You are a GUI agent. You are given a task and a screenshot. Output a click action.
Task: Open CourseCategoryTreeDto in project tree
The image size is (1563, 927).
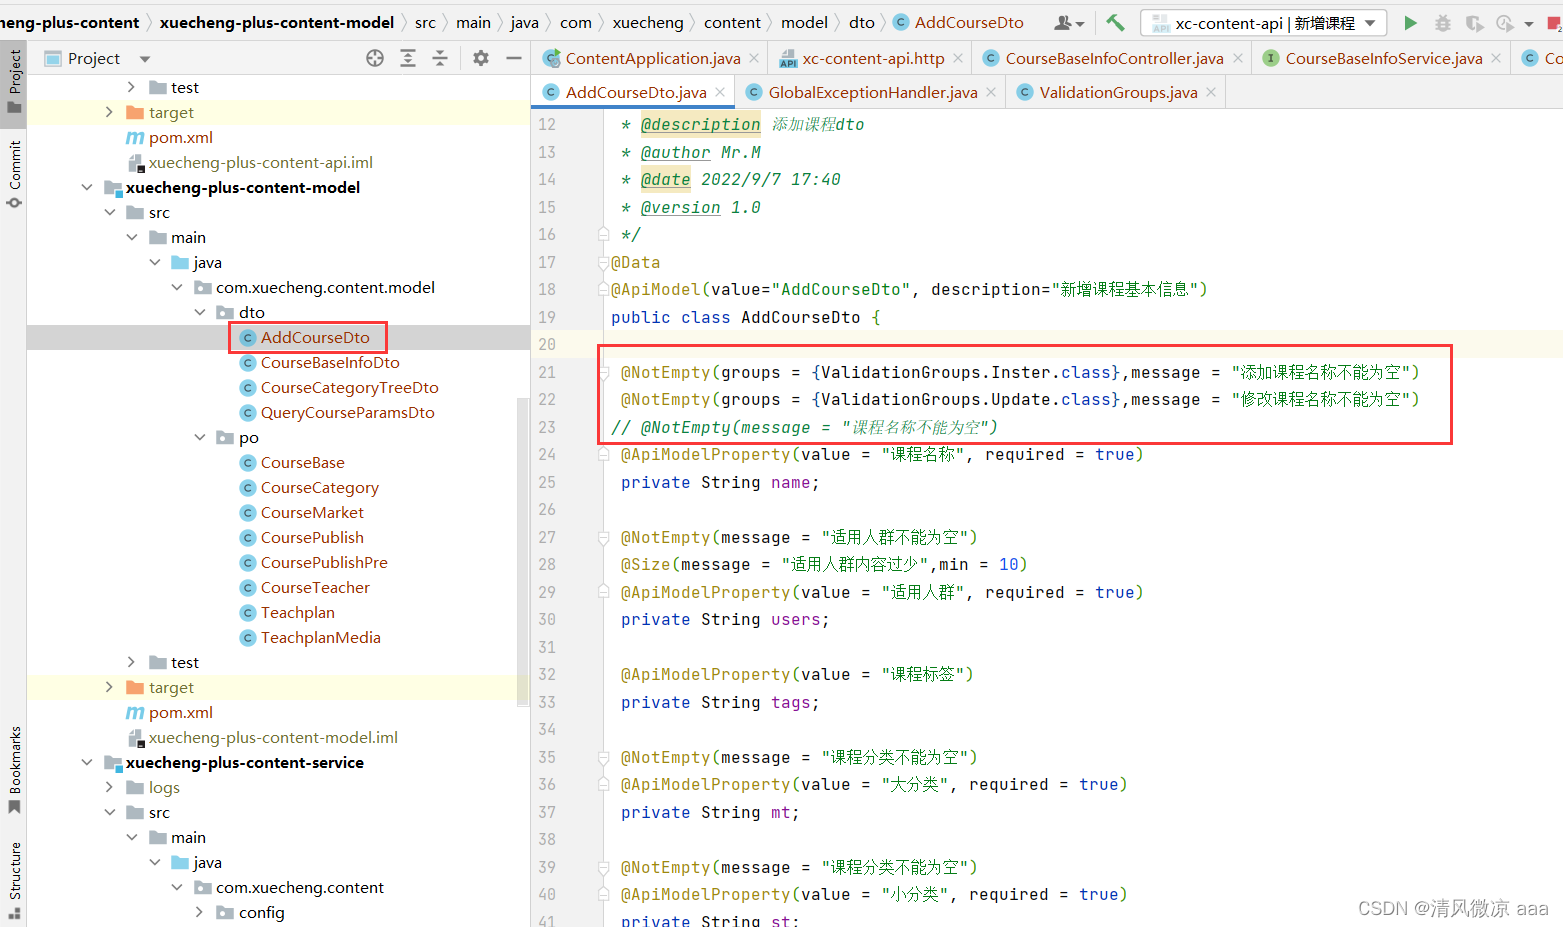[349, 387]
